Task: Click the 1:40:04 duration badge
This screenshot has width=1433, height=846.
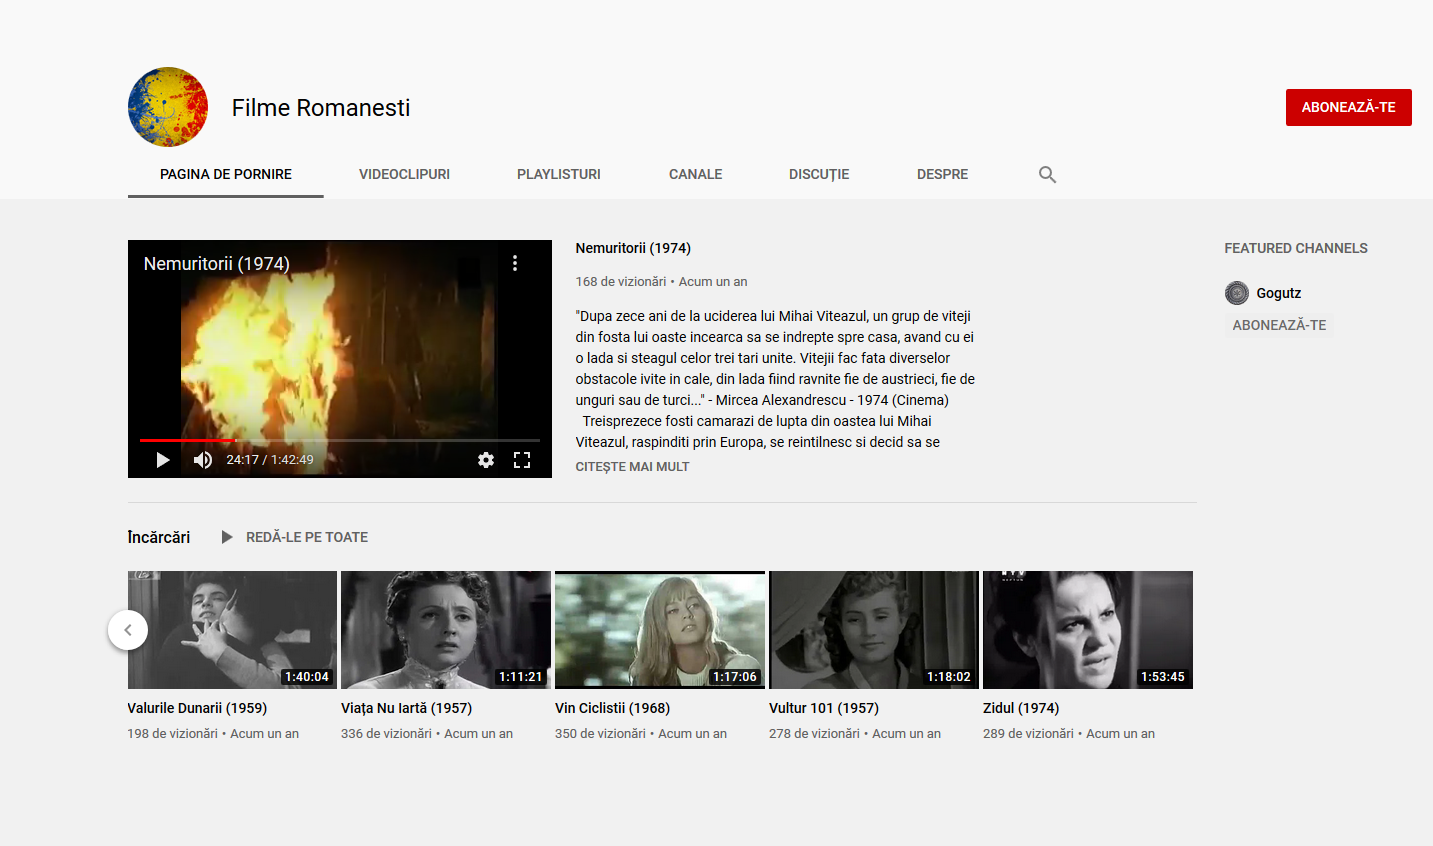Action: coord(307,677)
